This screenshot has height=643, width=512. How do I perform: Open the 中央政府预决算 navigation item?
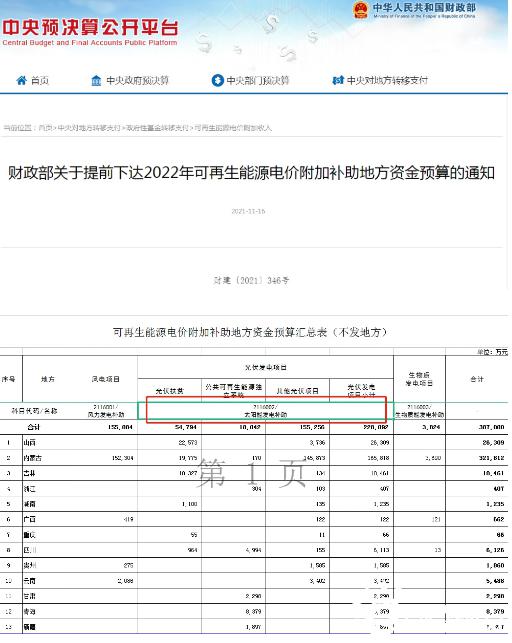[x=137, y=80]
